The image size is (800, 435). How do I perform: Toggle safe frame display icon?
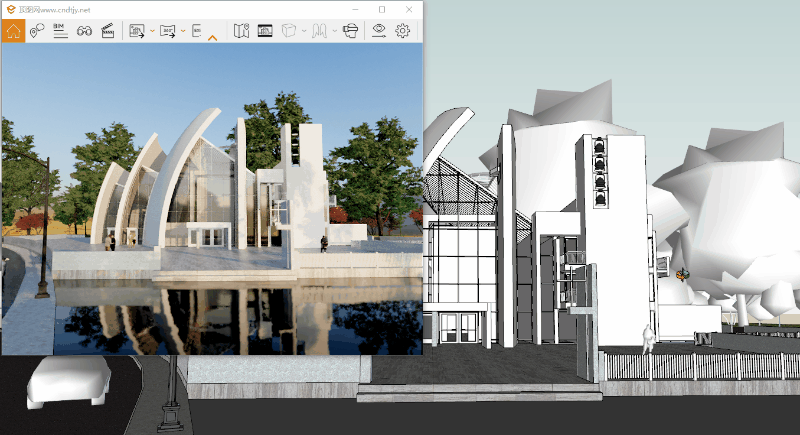coord(265,31)
